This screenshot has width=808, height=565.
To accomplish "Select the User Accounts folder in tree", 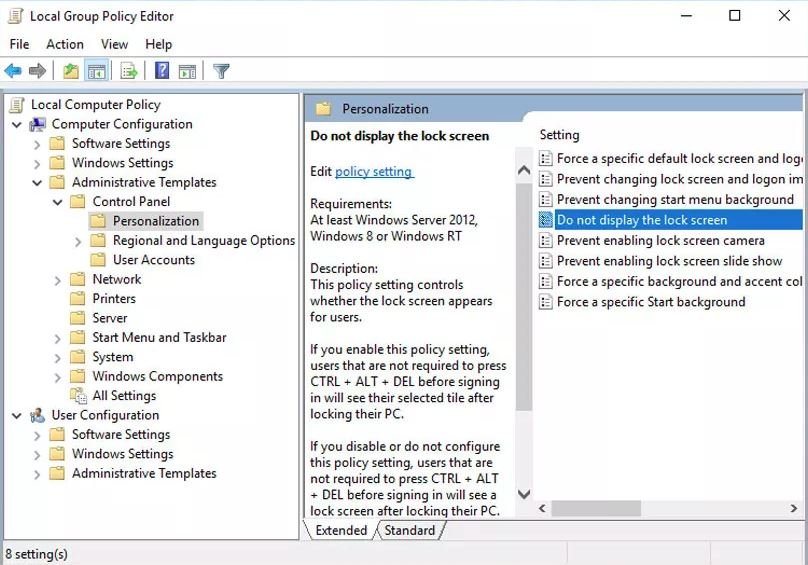I will [x=153, y=260].
